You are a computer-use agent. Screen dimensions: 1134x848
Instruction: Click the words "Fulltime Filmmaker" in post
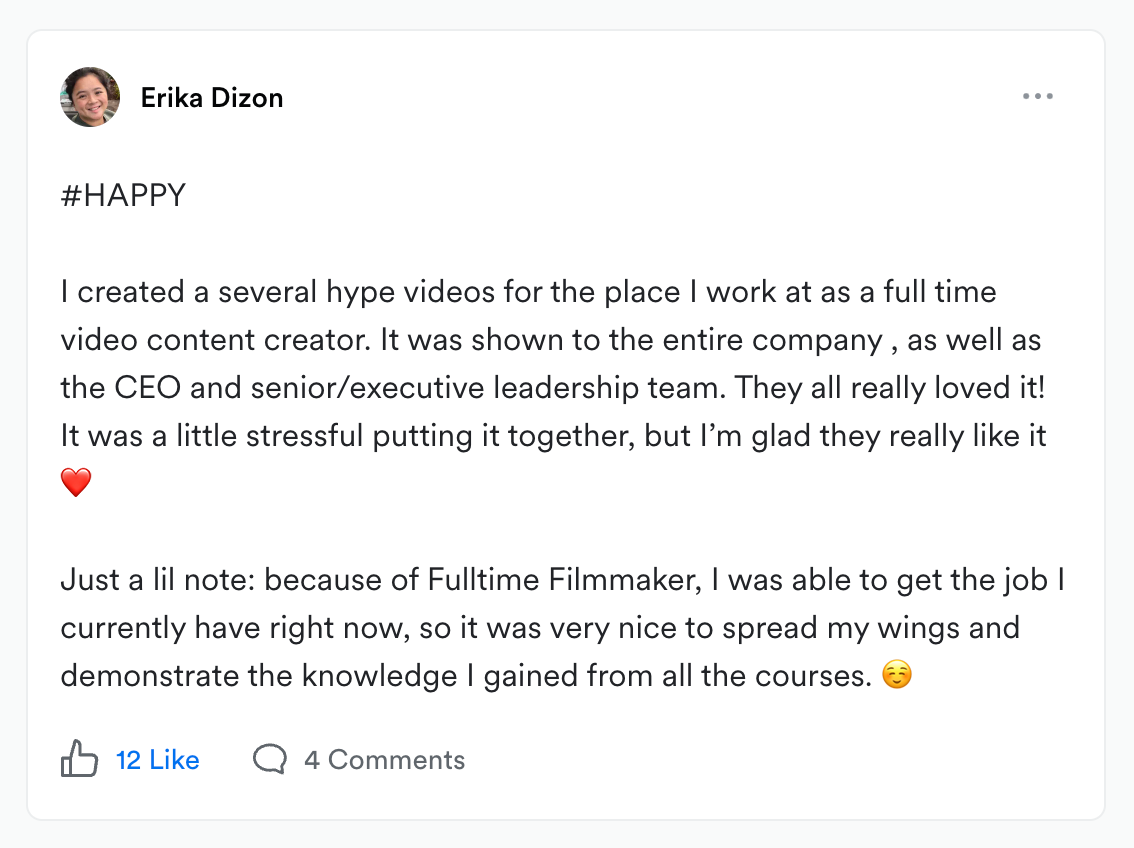565,580
